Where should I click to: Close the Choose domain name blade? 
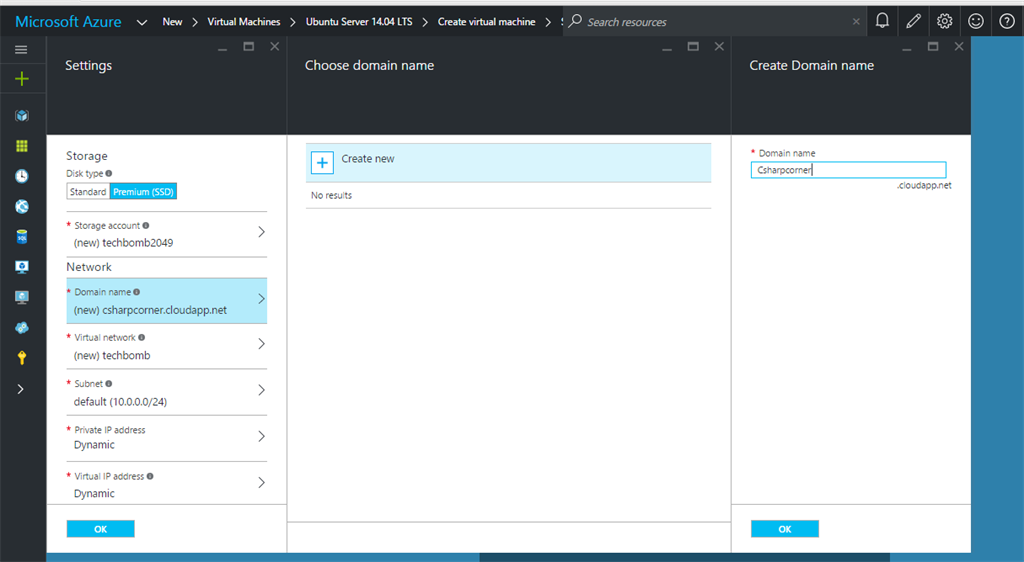coord(719,46)
